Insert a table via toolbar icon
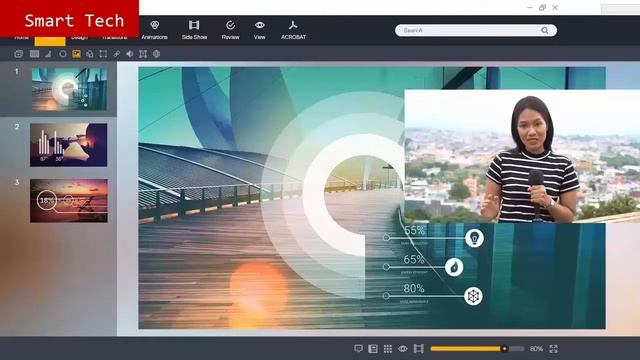 click(x=34, y=54)
